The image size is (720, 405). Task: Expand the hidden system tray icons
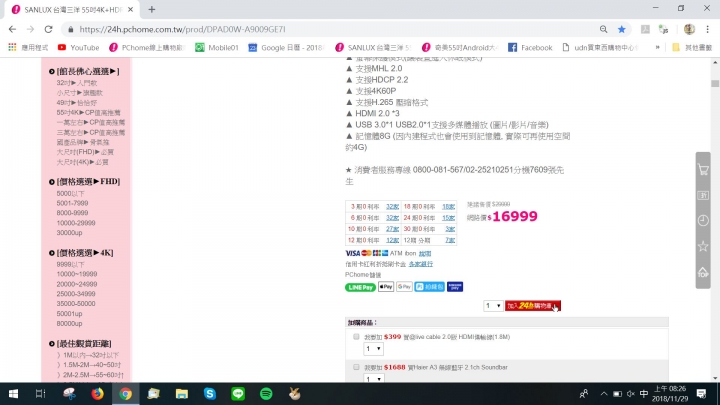click(x=604, y=394)
